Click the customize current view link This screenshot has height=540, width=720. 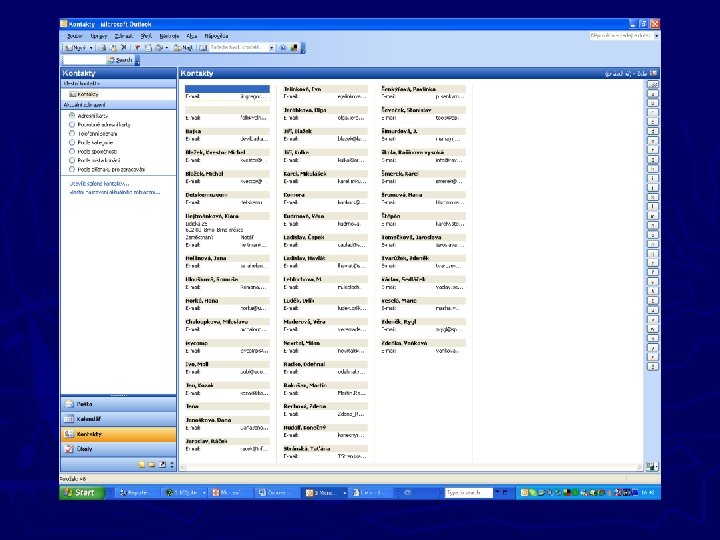(x=115, y=192)
